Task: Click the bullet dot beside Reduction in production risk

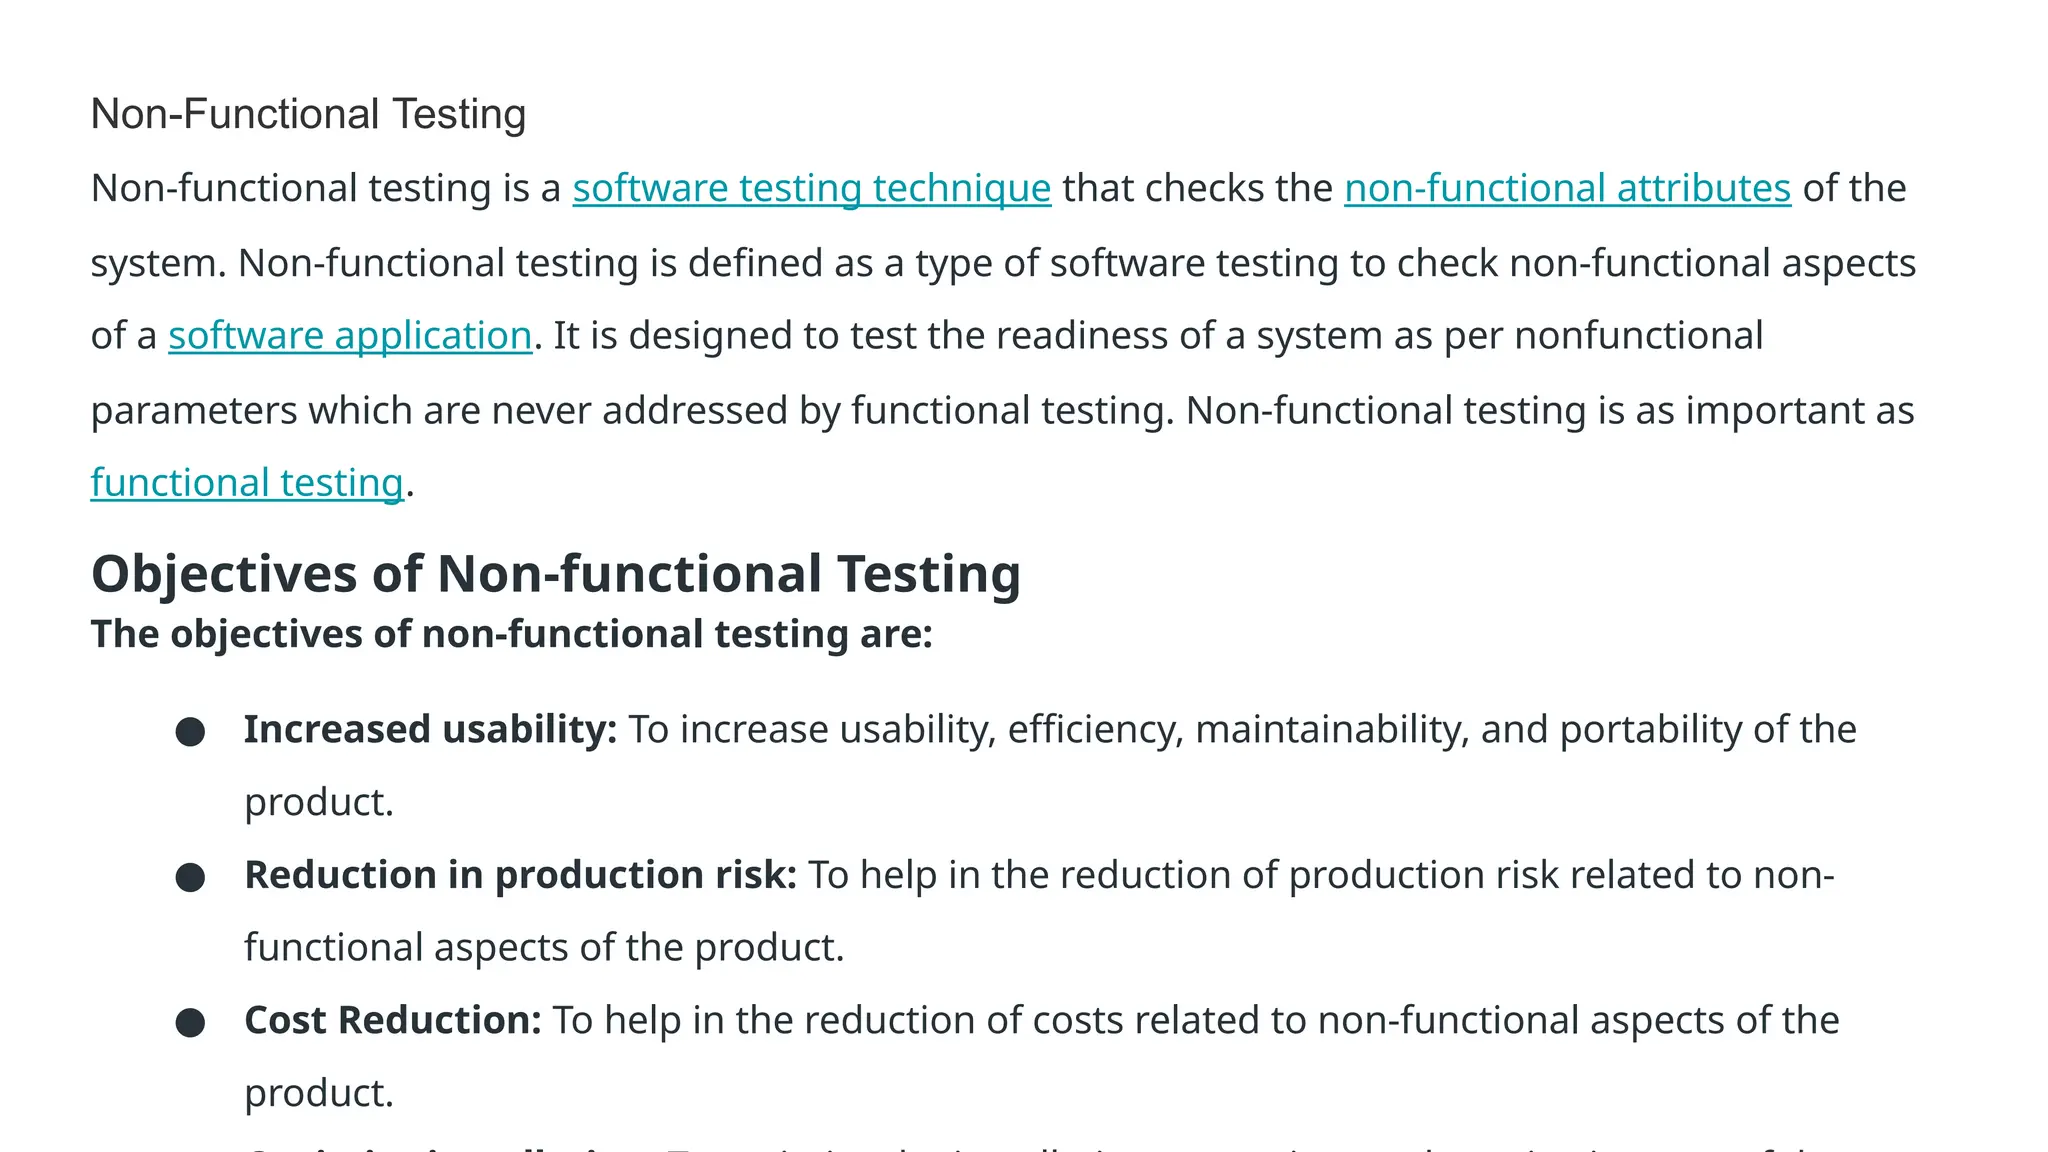Action: click(x=190, y=878)
